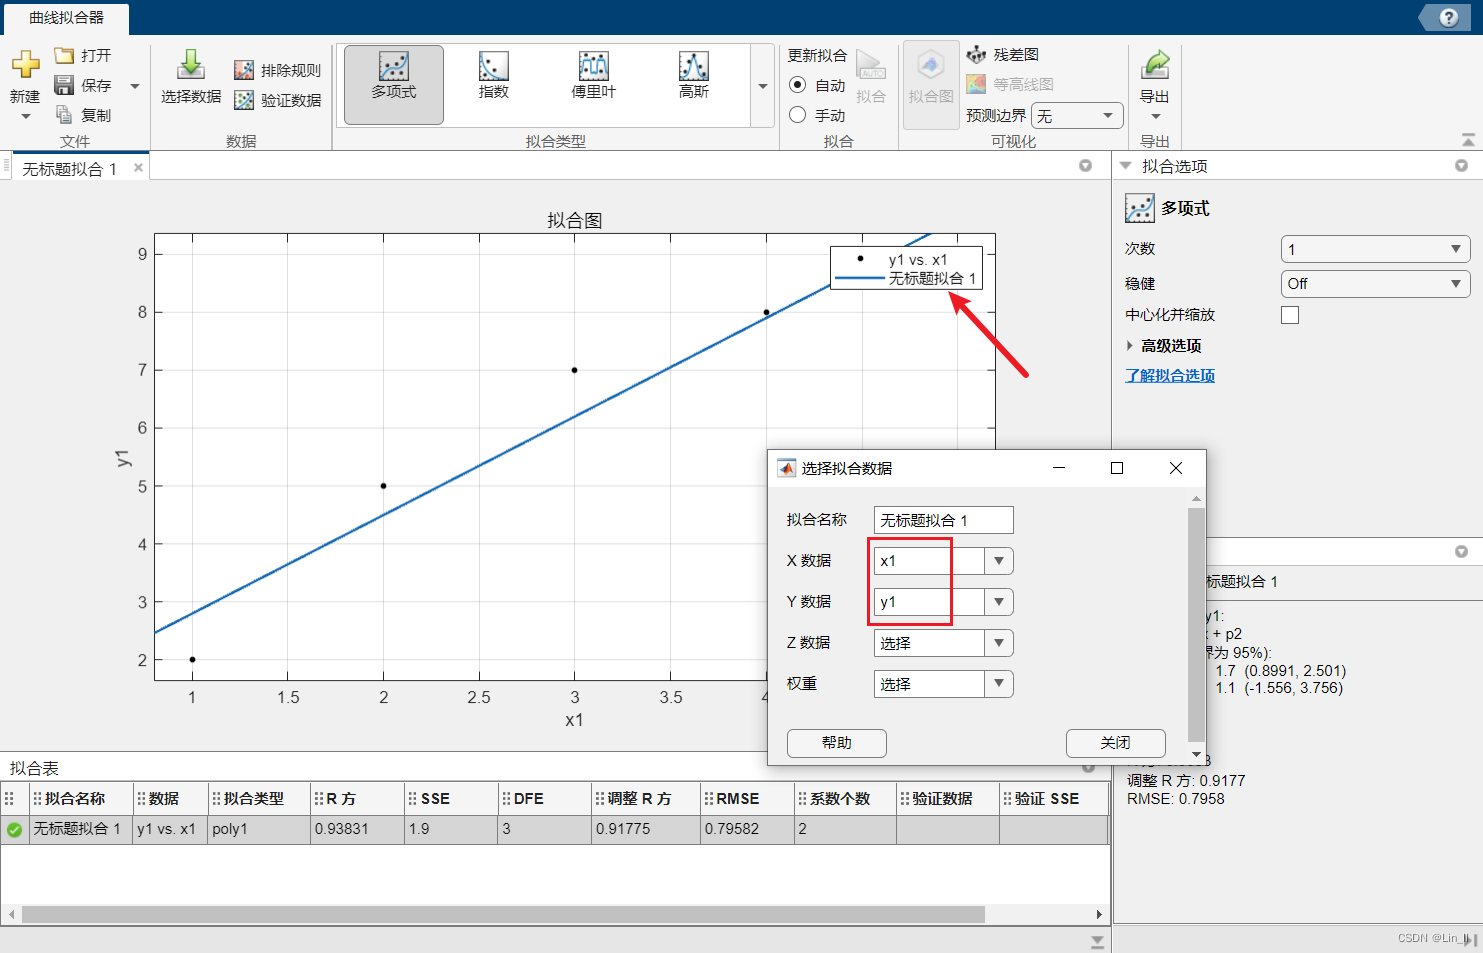Select the 傅里叶 (Fourier) fit type
Screen dimensions: 1483x953
[x=593, y=75]
